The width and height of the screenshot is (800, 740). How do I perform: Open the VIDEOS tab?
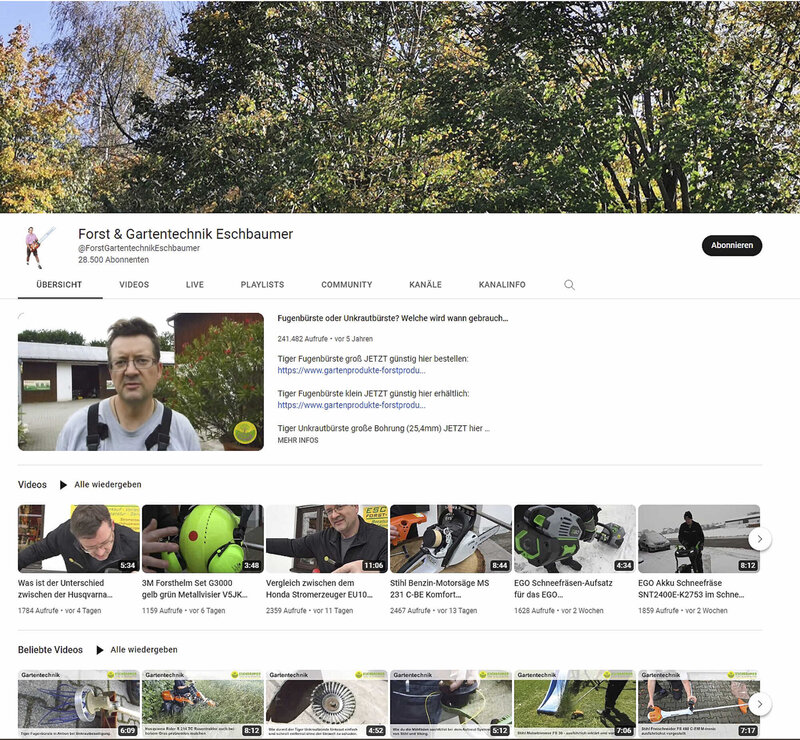[134, 285]
